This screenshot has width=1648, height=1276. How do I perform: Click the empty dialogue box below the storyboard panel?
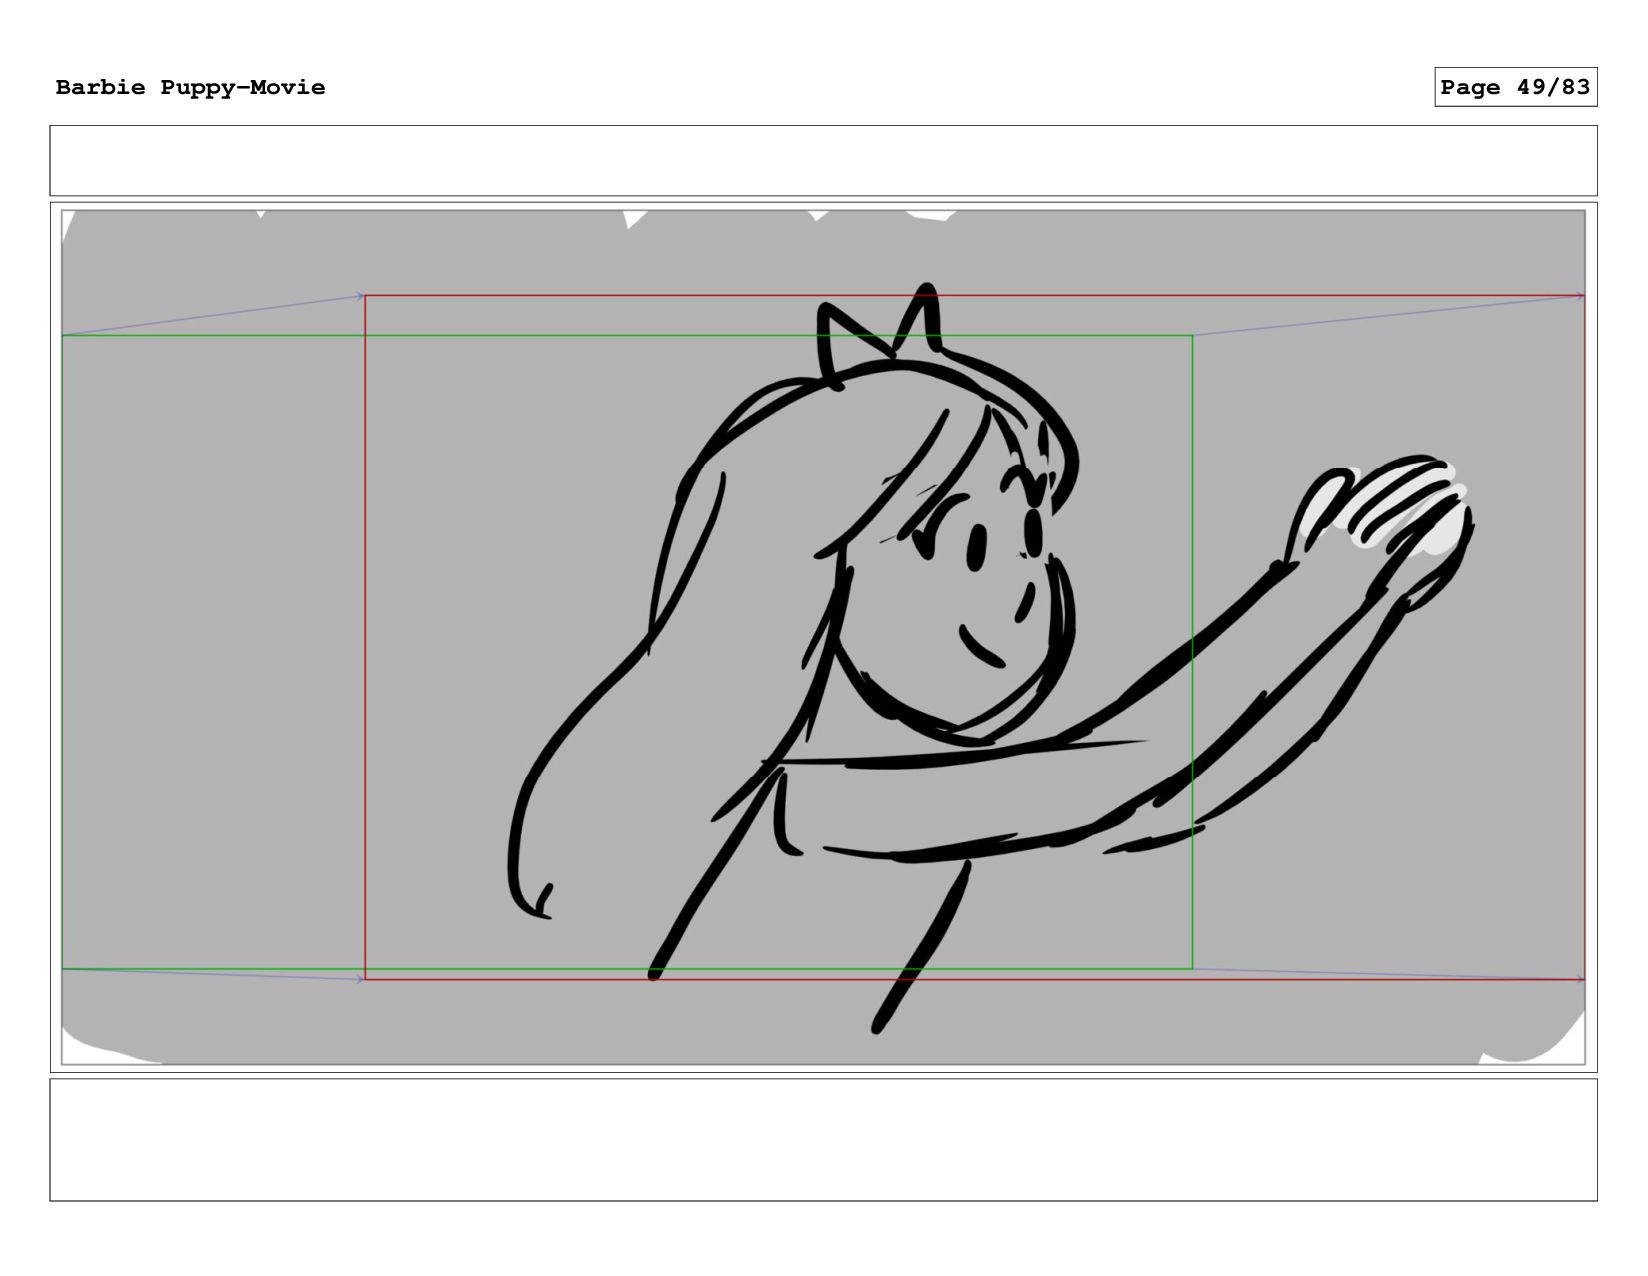click(x=823, y=1139)
